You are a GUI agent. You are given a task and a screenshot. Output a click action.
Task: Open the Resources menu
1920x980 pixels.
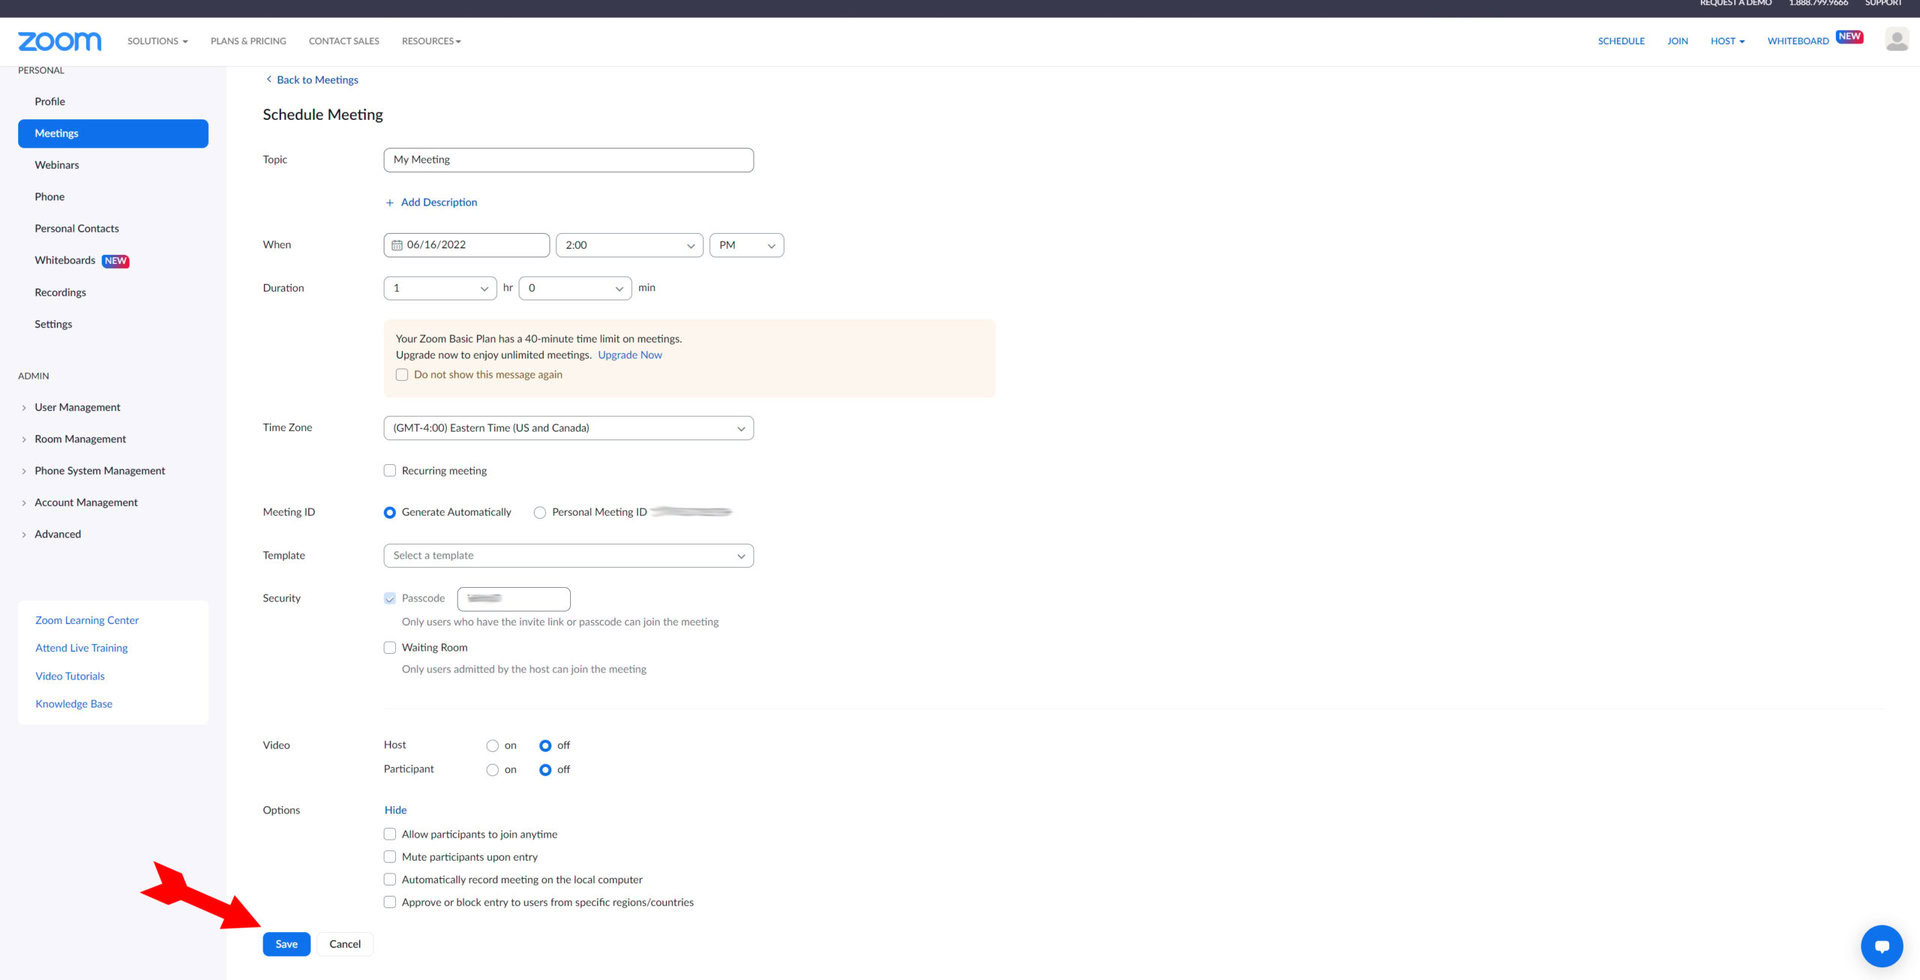431,41
